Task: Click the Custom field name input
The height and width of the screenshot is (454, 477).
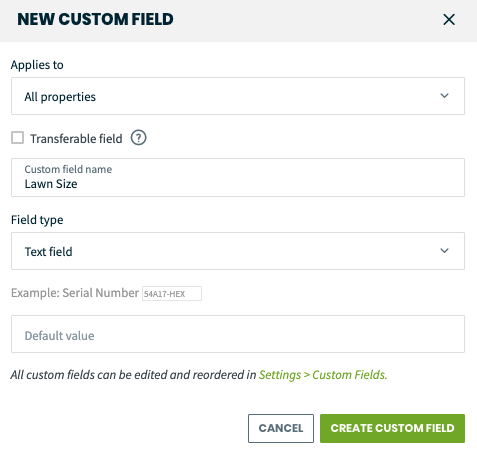Action: [x=238, y=177]
